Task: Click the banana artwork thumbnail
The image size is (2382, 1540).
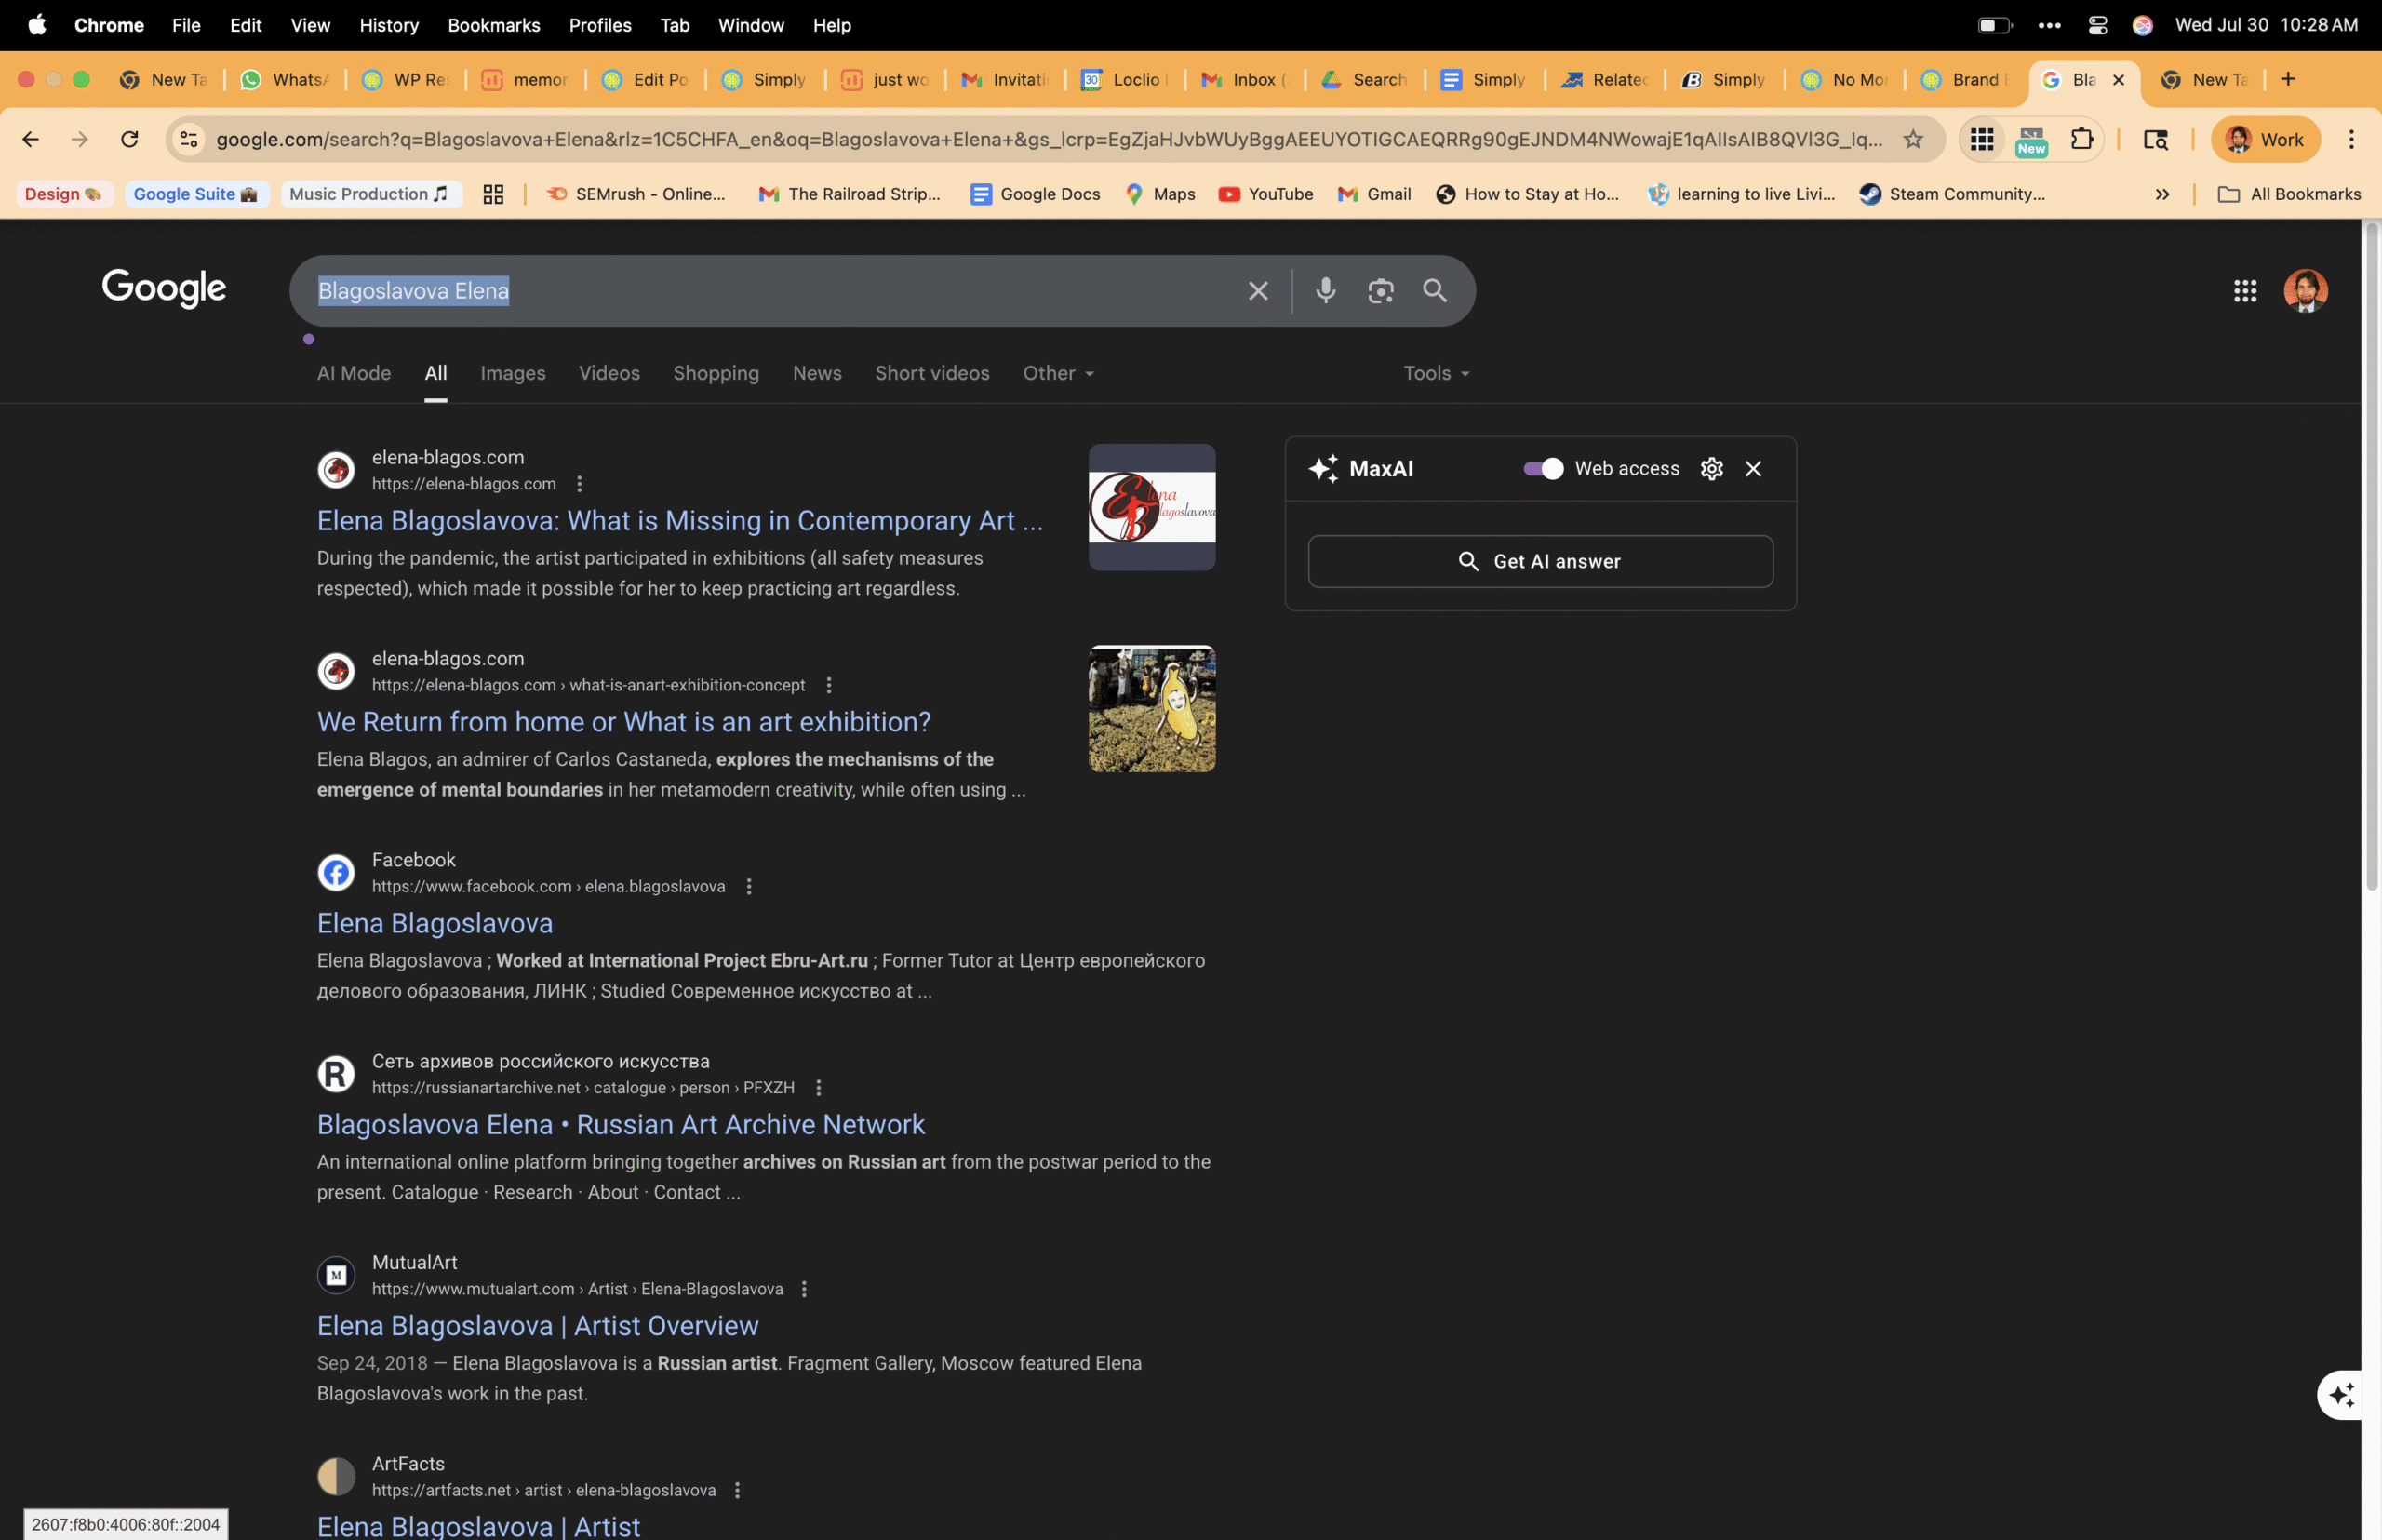Action: click(x=1151, y=708)
